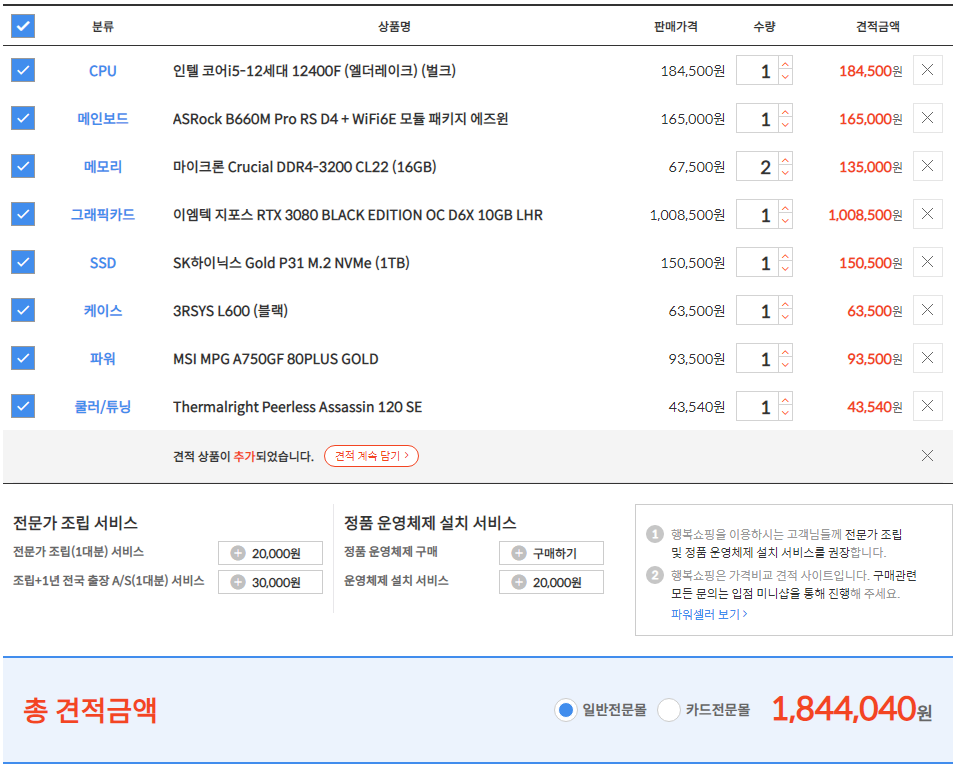Decrease the 쿨러/튜닝 quantity by one
The height and width of the screenshot is (772, 959).
click(x=785, y=414)
